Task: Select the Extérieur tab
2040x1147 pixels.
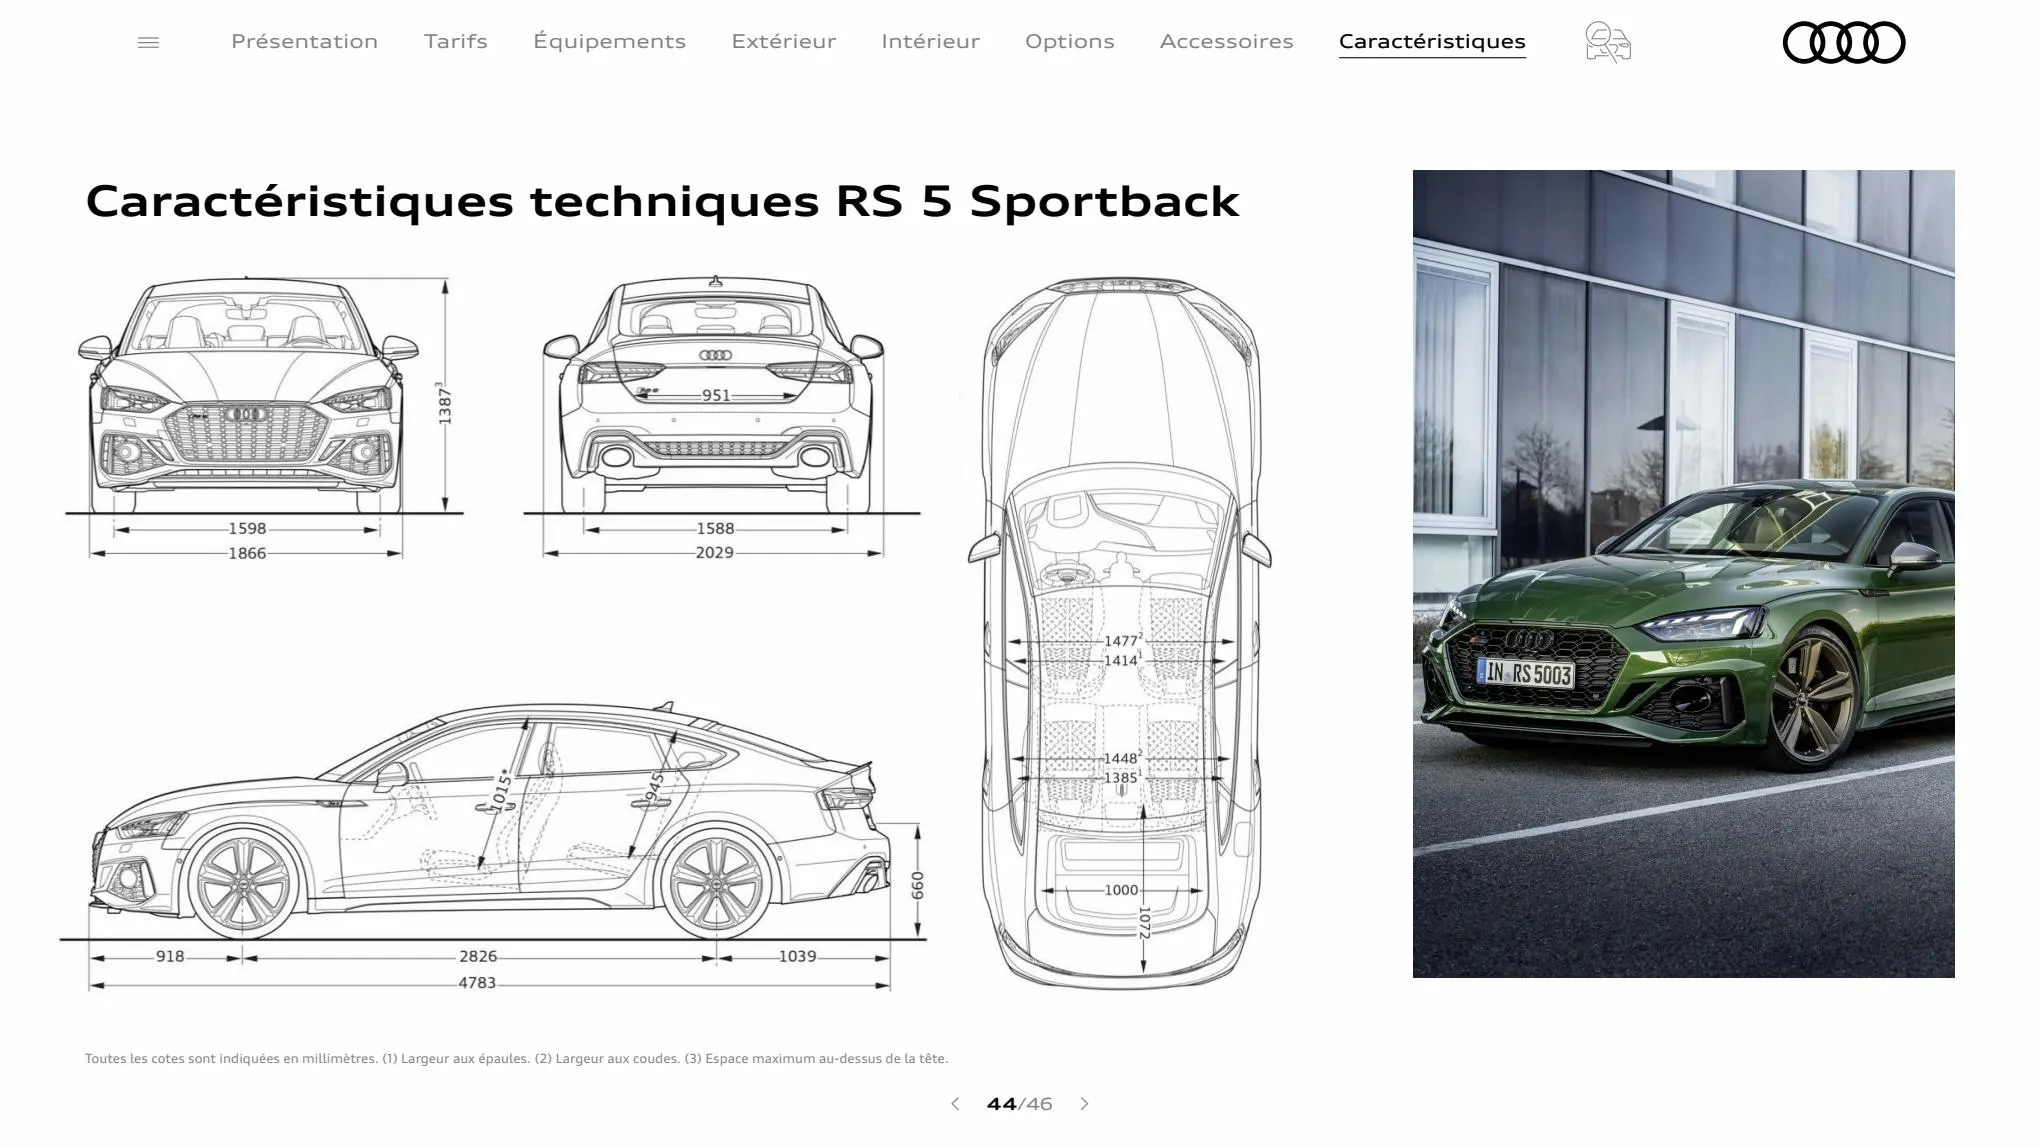Action: (x=783, y=41)
